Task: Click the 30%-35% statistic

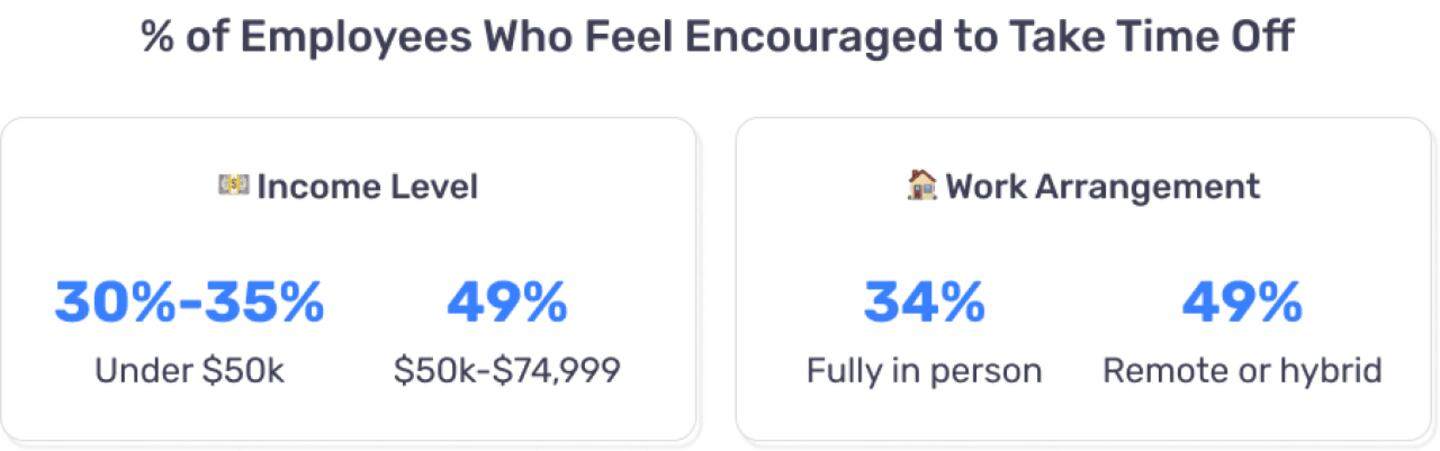Action: pyautogui.click(x=190, y=302)
